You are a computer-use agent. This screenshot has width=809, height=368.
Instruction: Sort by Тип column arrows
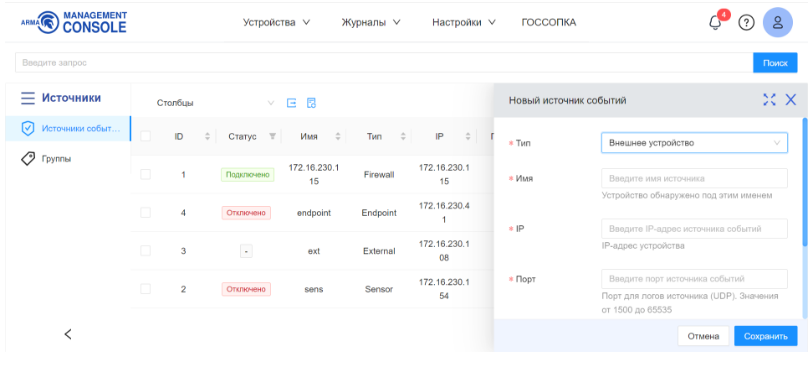(x=403, y=136)
